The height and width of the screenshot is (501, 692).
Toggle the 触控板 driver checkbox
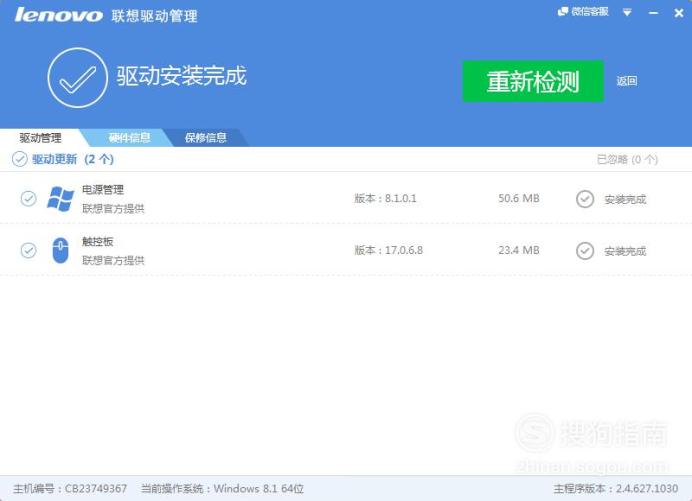(x=29, y=250)
